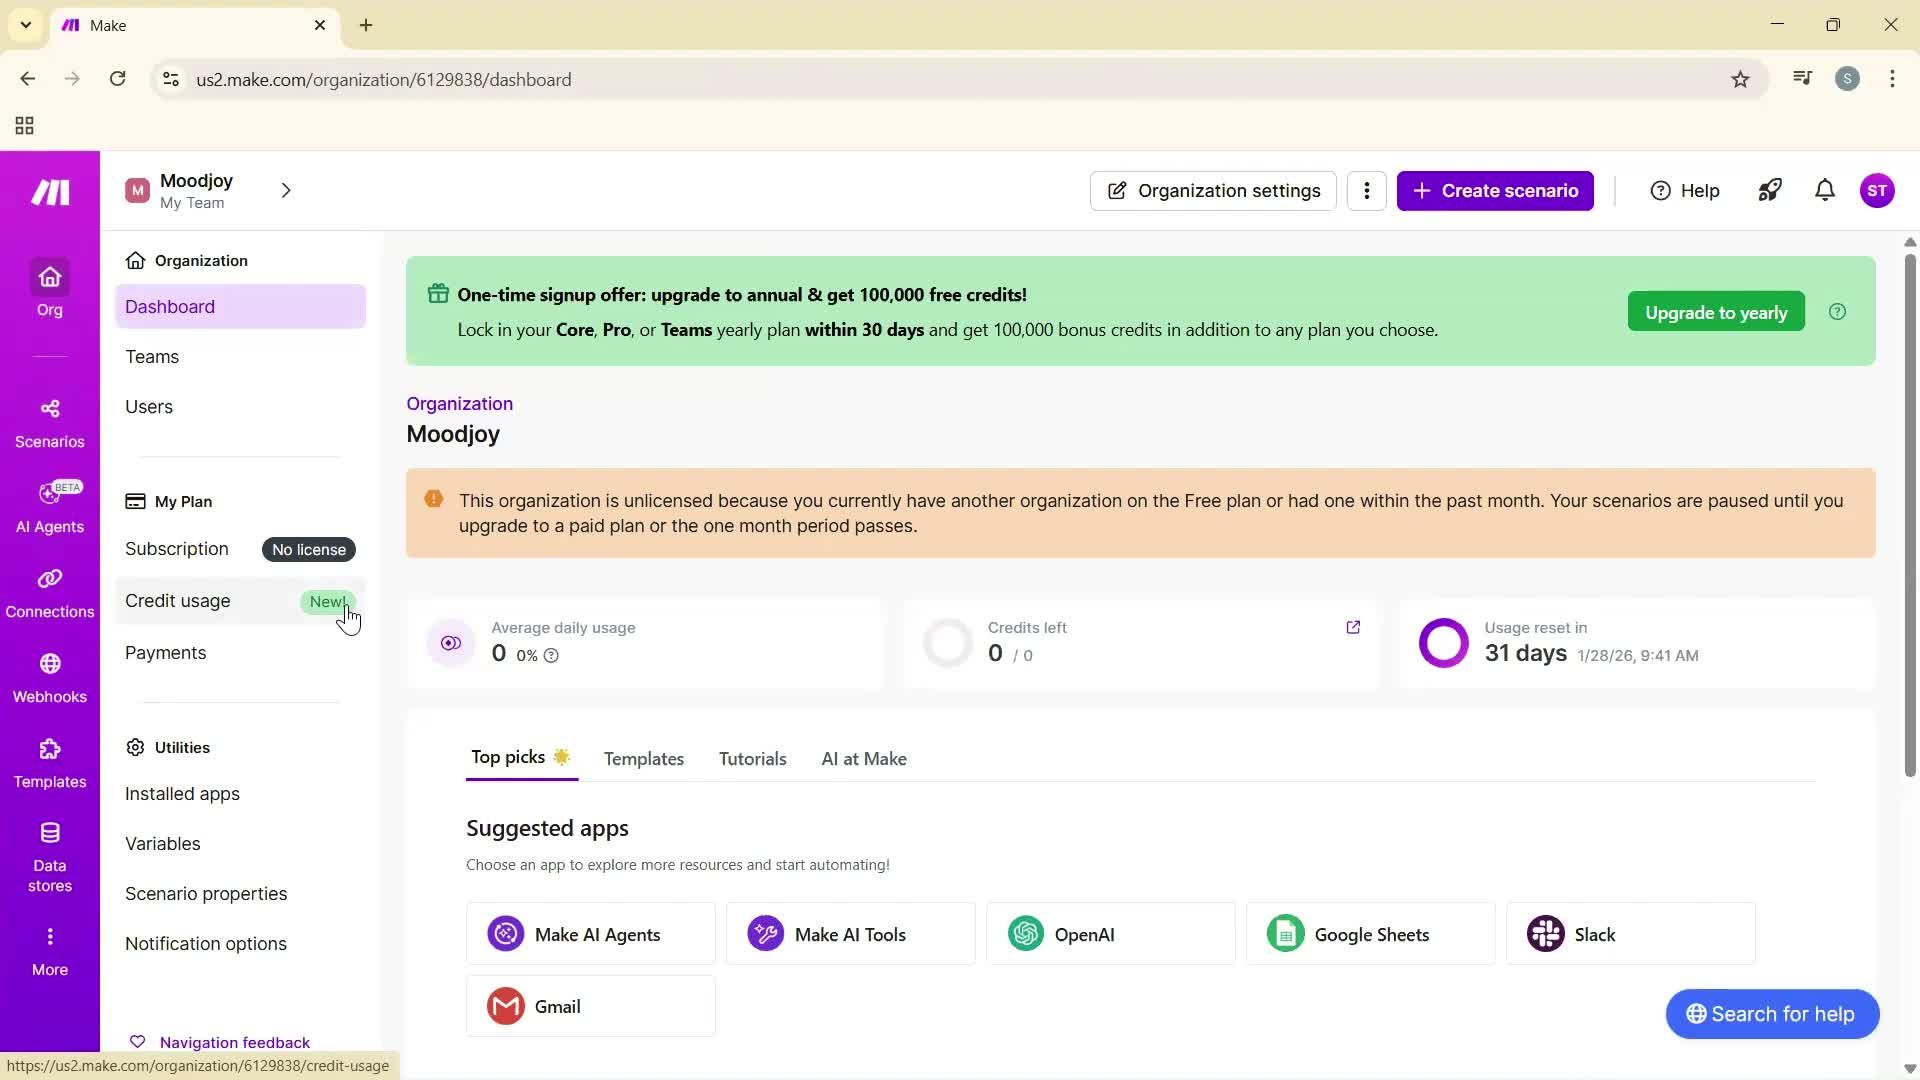The image size is (1920, 1080).
Task: Open the notifications bell
Action: pos(1824,190)
